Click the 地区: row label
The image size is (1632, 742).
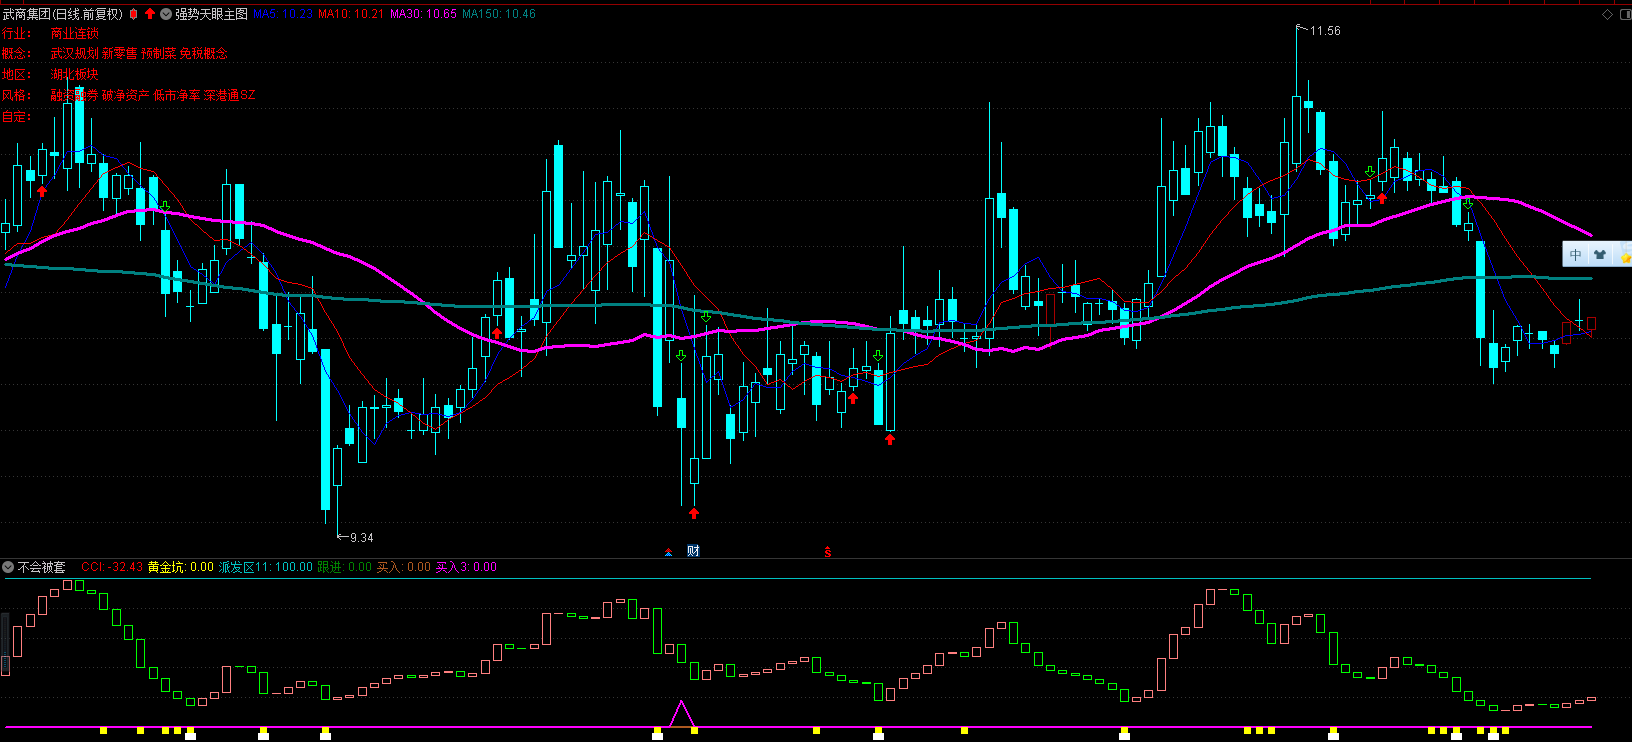tap(16, 74)
